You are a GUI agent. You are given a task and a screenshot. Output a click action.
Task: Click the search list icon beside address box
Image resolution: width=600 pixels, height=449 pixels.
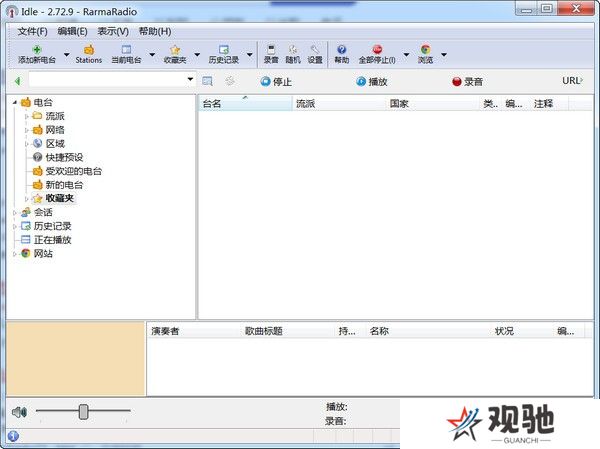point(207,81)
